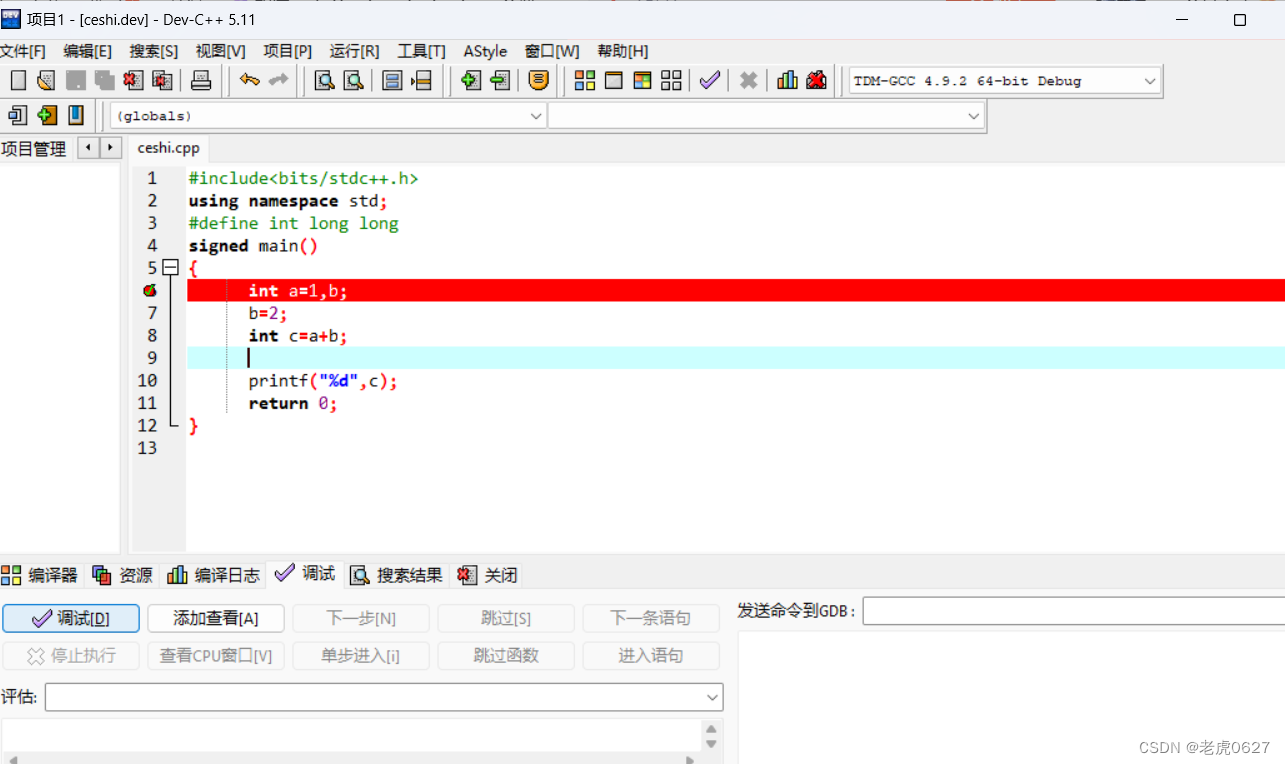Click the Redo arrow icon

pyautogui.click(x=278, y=80)
